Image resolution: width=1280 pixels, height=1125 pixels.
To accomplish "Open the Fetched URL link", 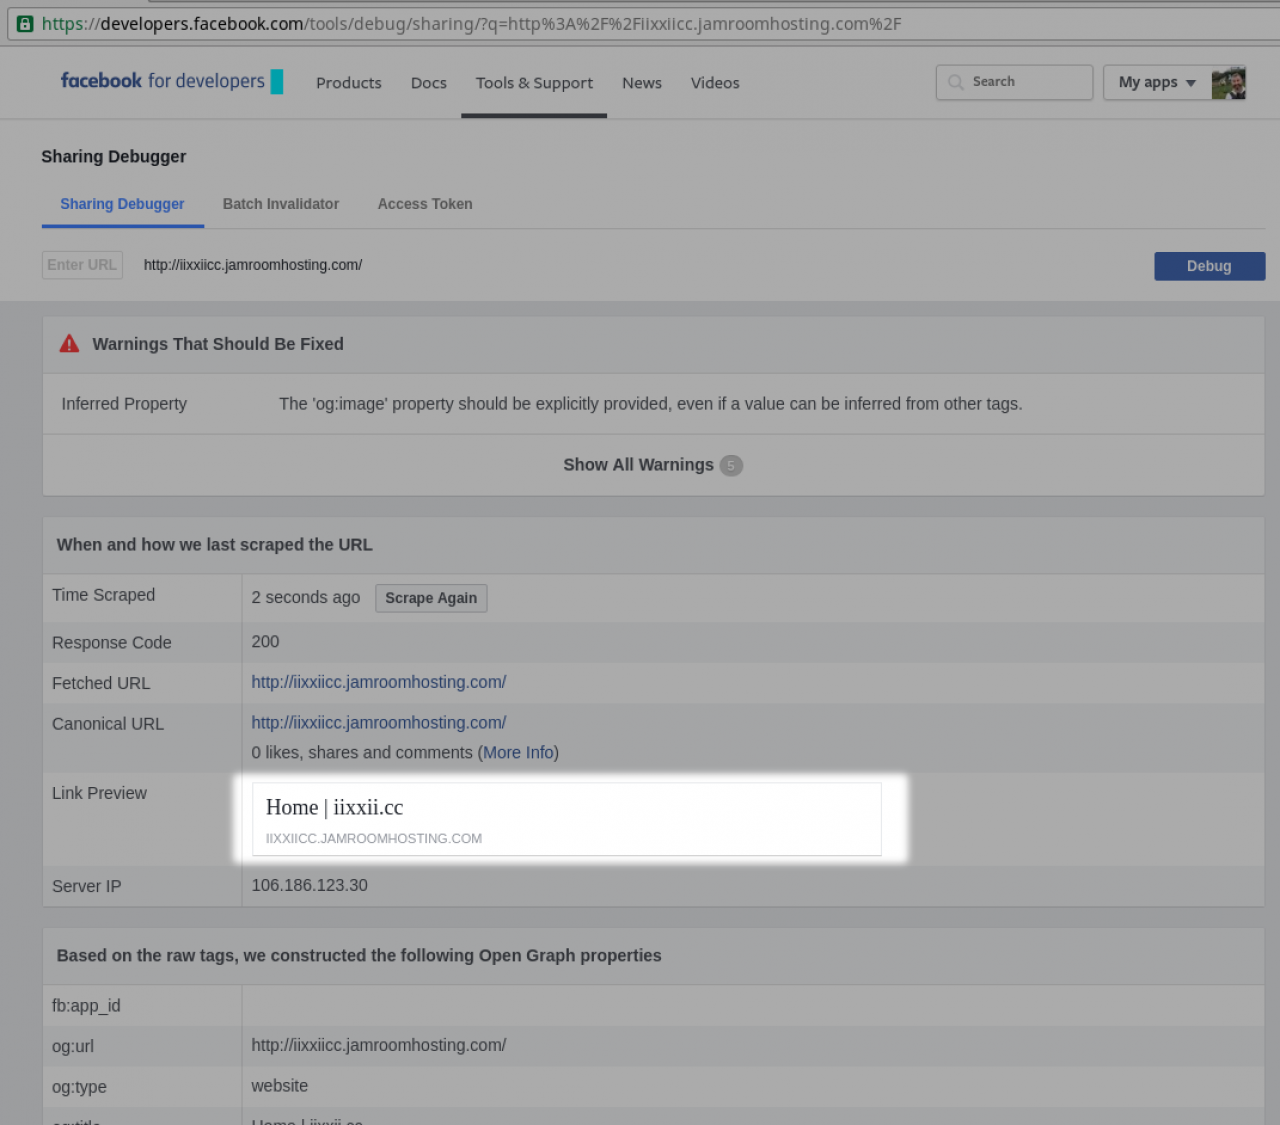I will (x=379, y=682).
